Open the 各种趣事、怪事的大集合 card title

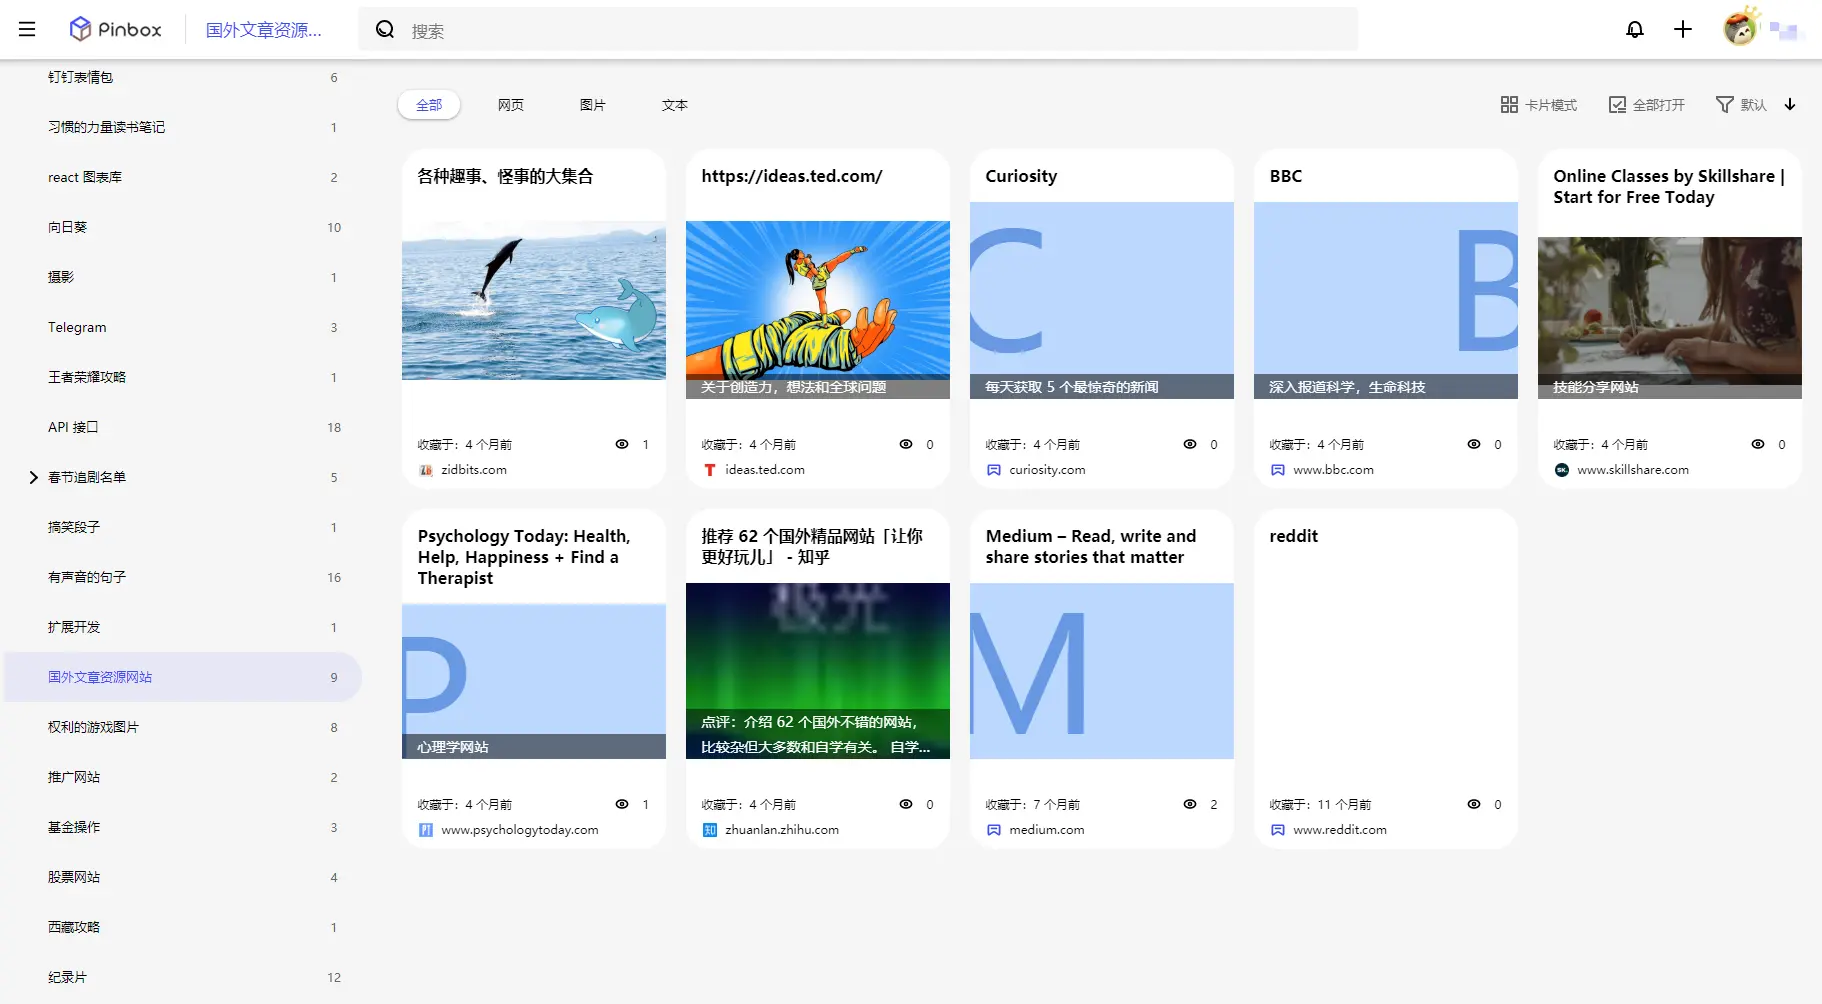point(505,176)
